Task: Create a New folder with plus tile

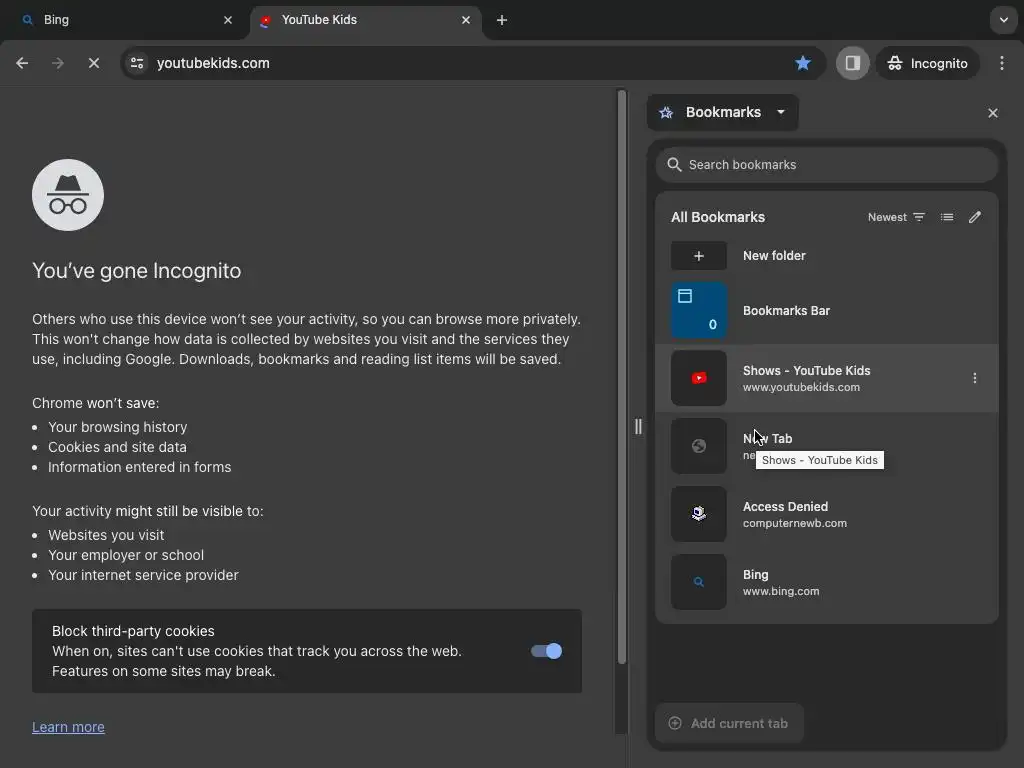Action: [699, 256]
